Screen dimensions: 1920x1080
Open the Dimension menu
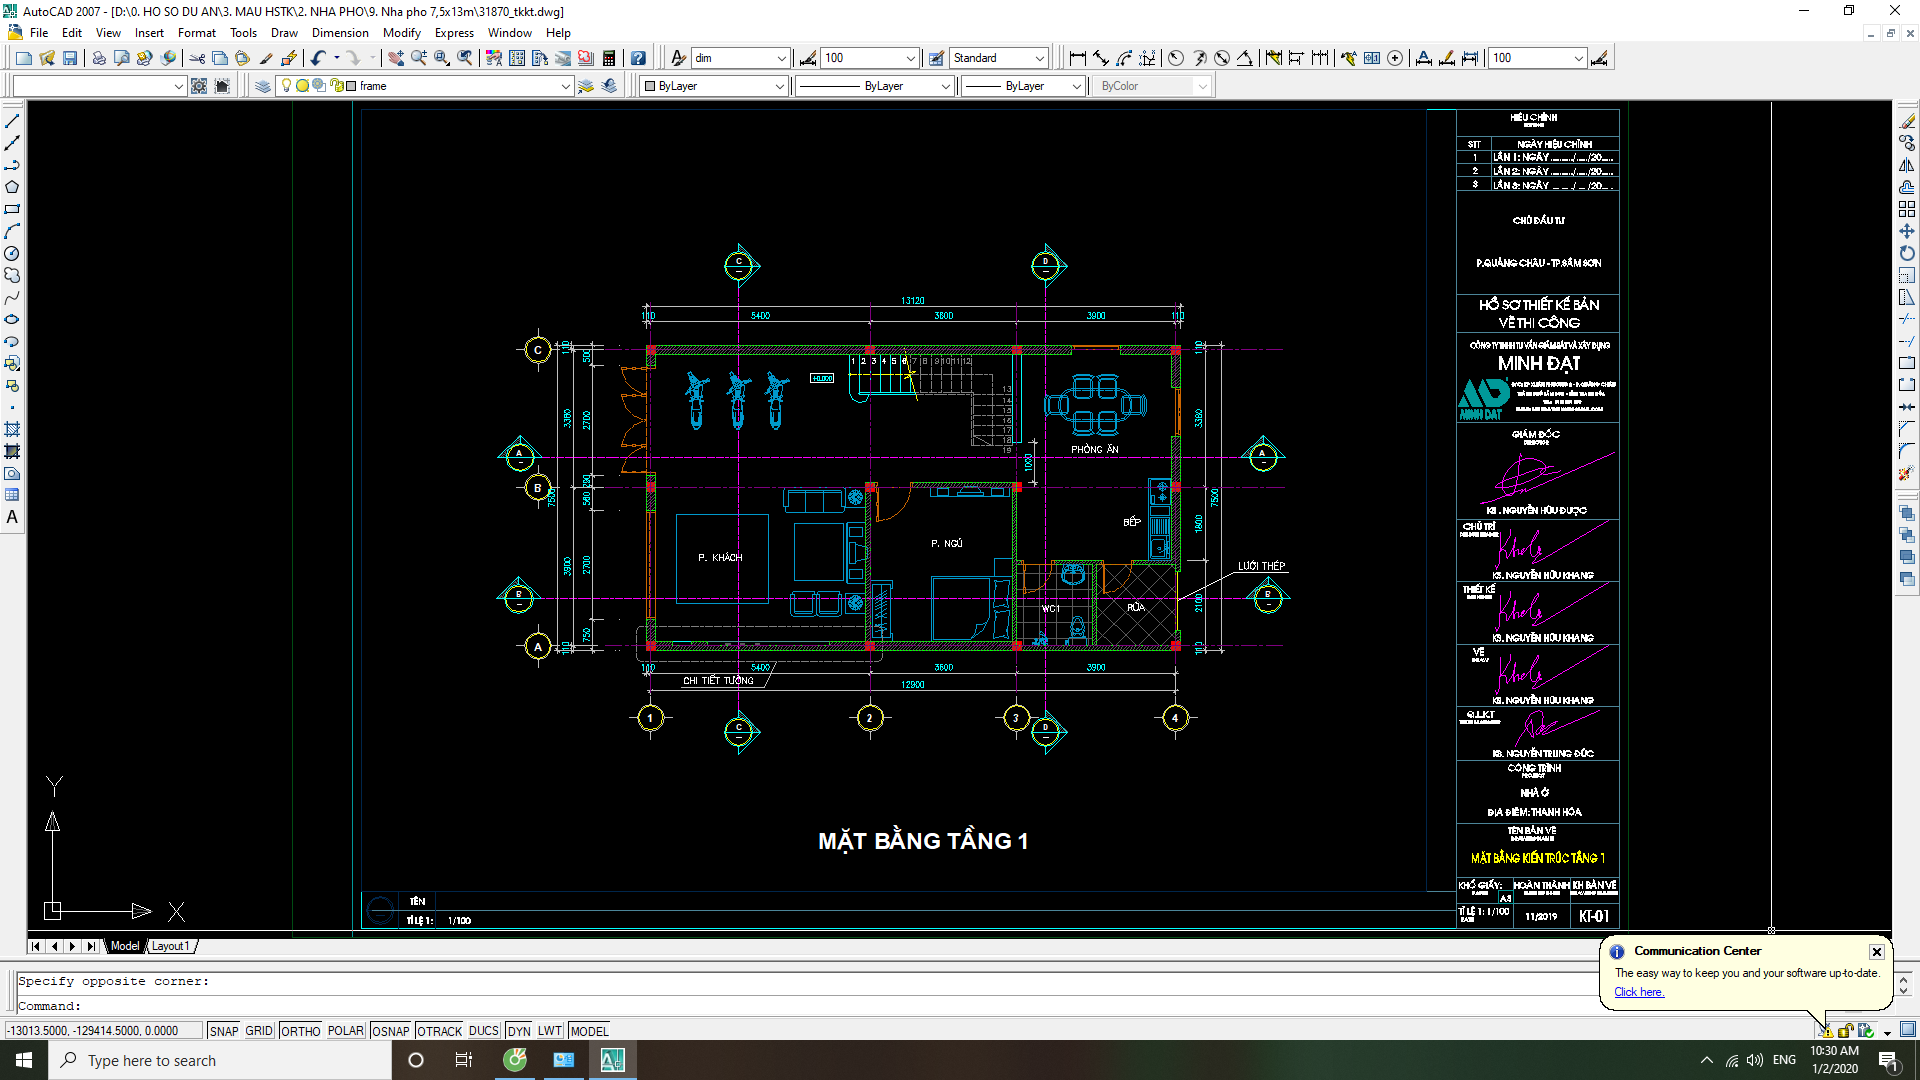(340, 33)
